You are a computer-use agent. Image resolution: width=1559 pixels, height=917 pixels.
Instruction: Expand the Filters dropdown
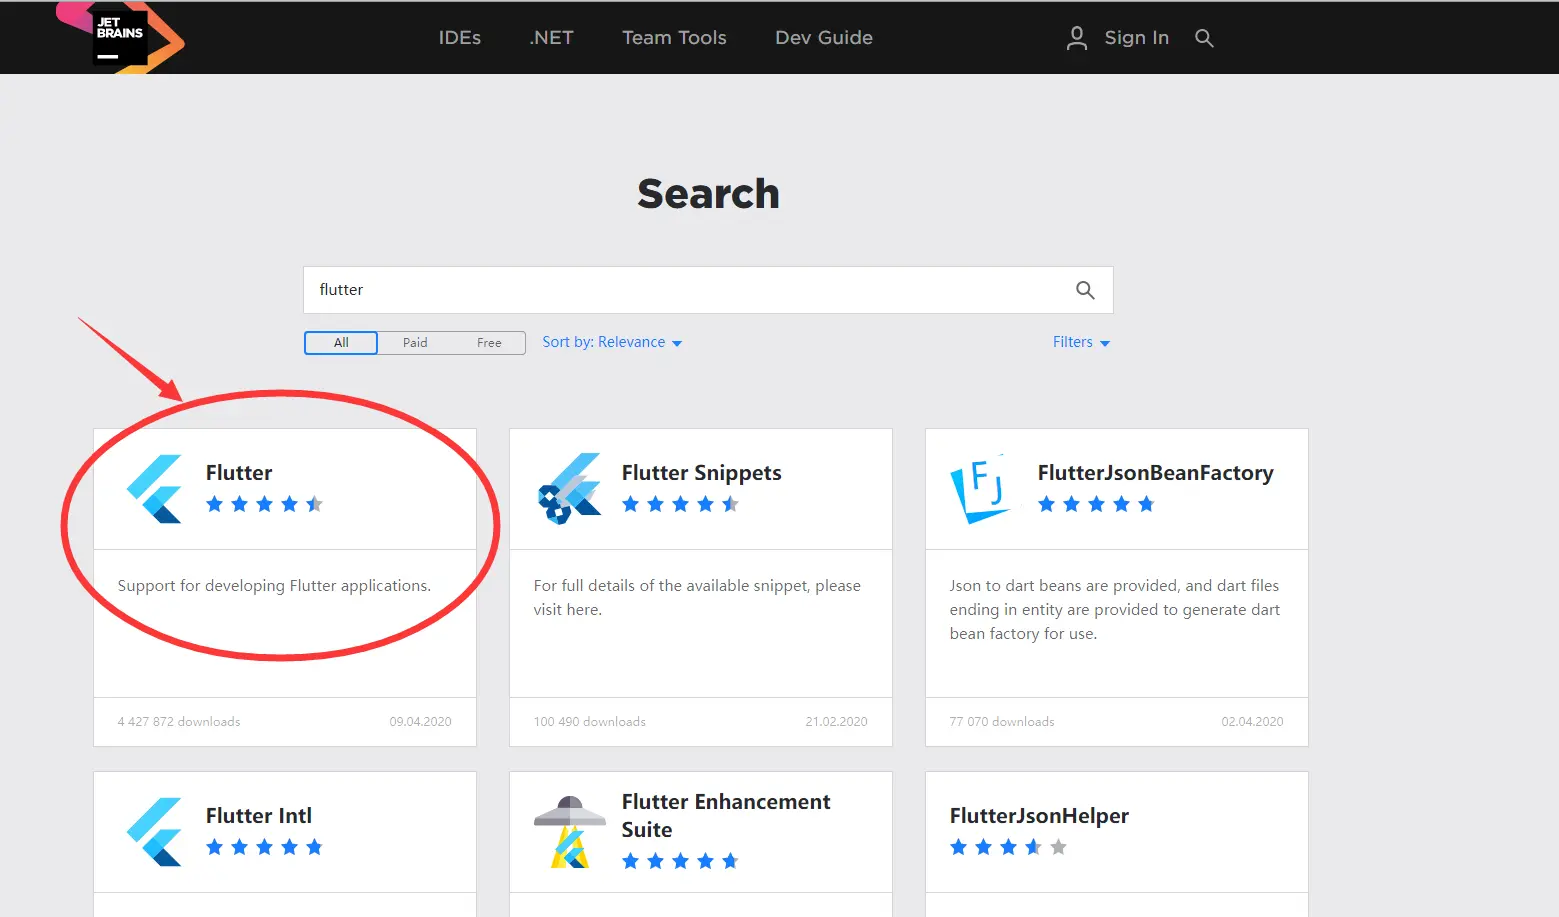coord(1081,342)
